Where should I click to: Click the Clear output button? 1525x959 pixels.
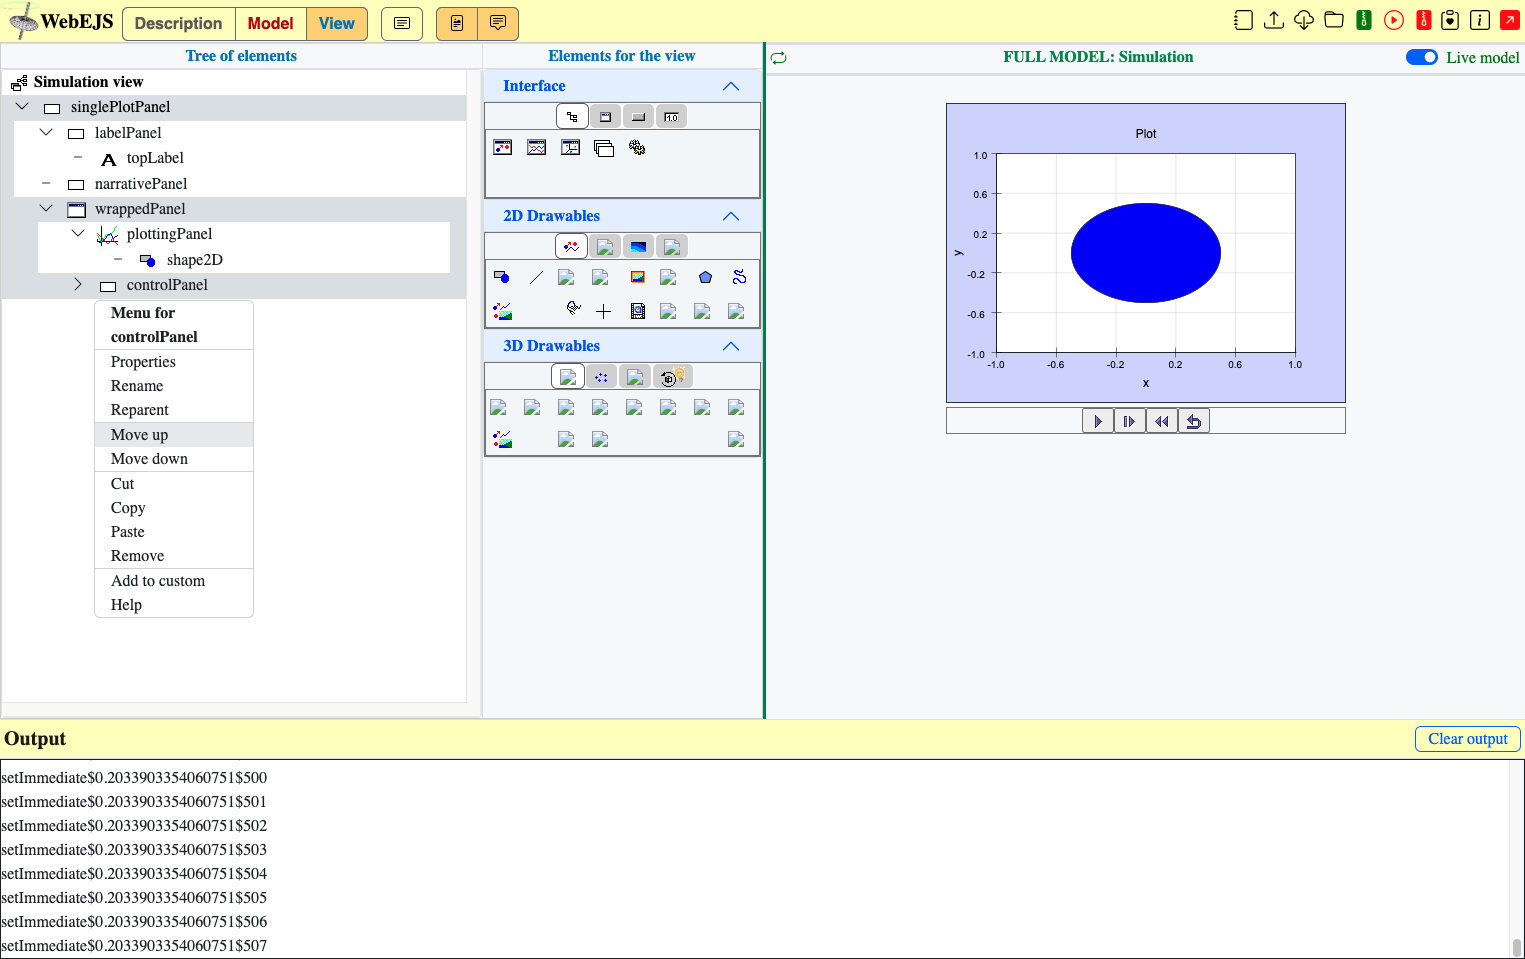point(1468,739)
